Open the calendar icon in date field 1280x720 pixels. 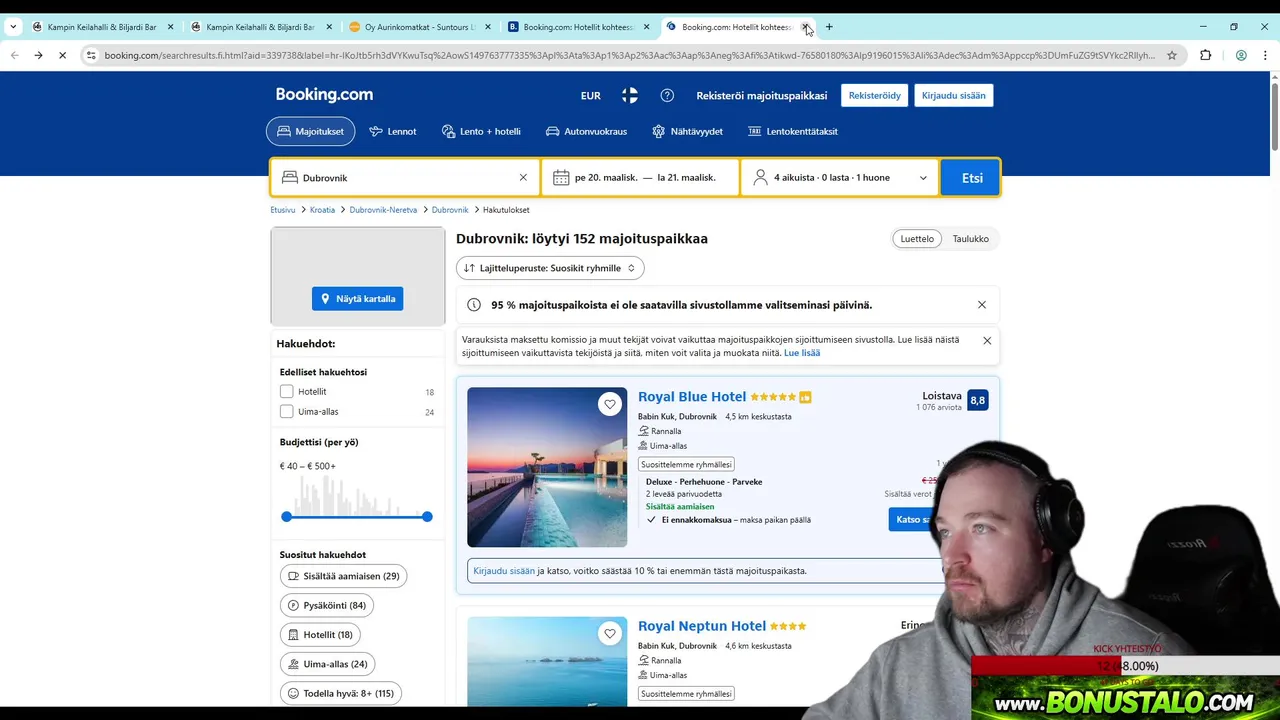point(561,177)
